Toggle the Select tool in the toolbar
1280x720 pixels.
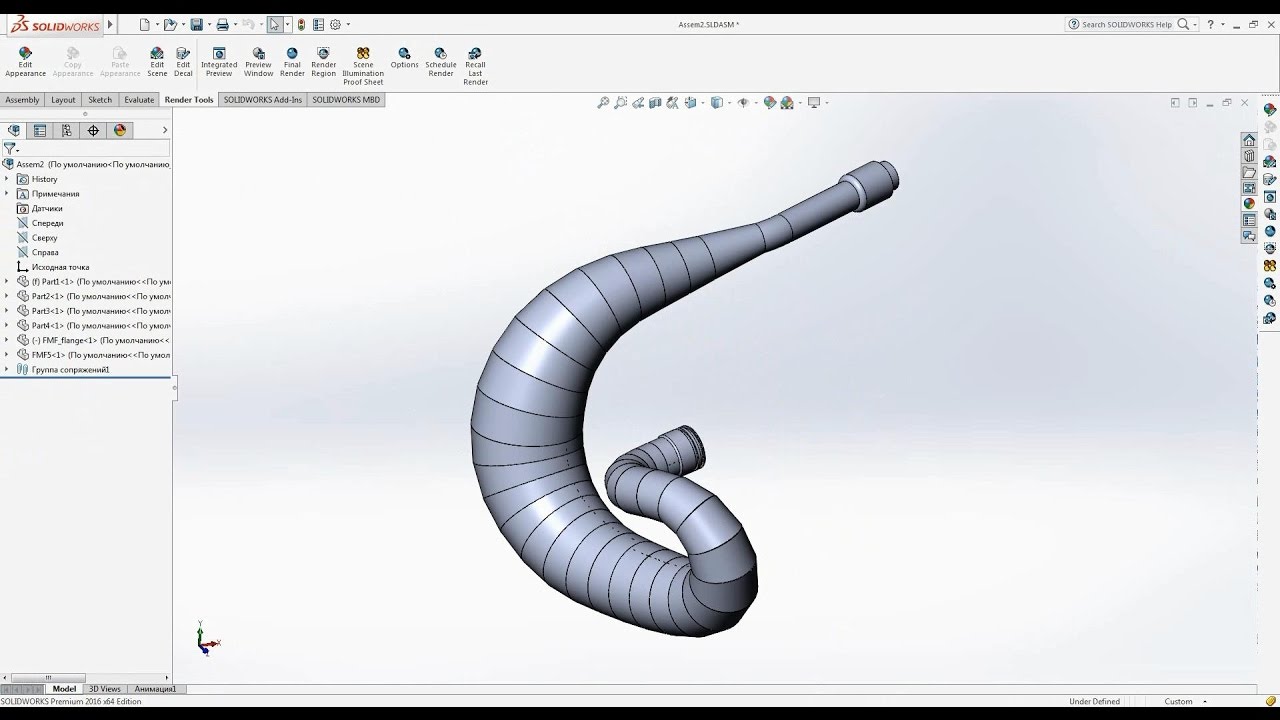[274, 24]
